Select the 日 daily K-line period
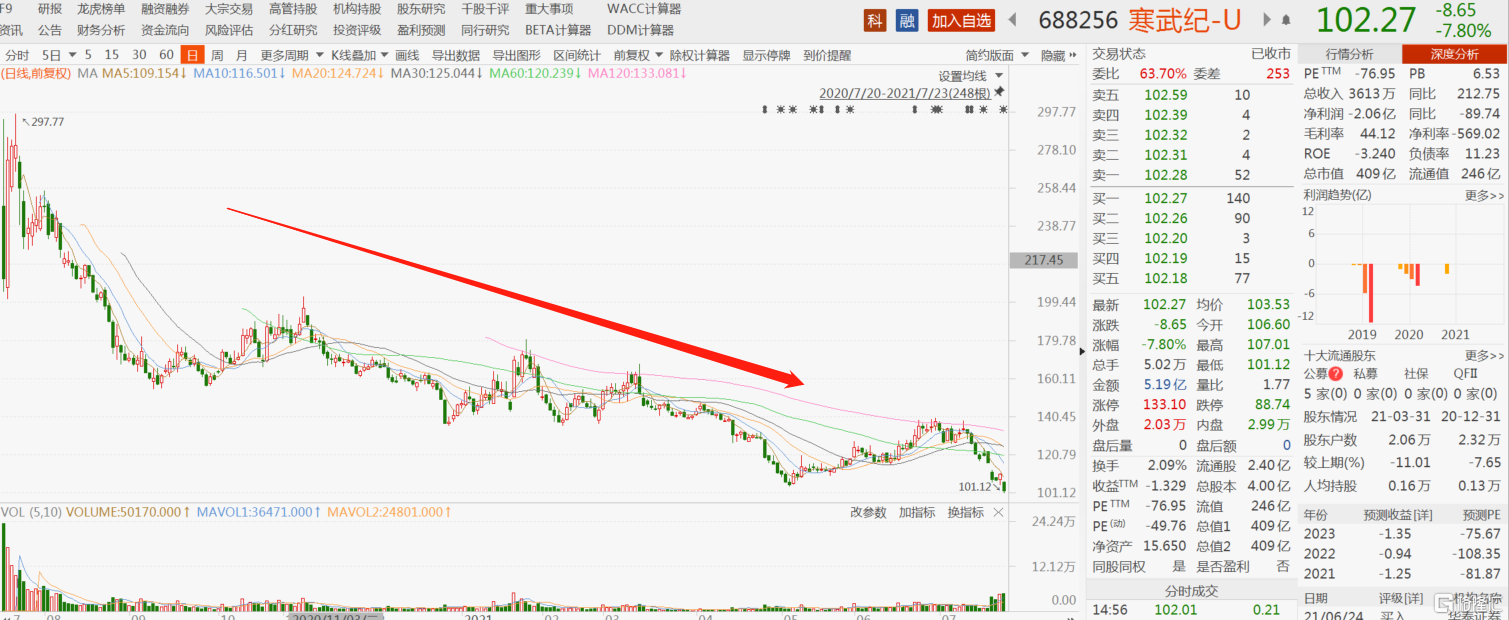 click(x=191, y=56)
